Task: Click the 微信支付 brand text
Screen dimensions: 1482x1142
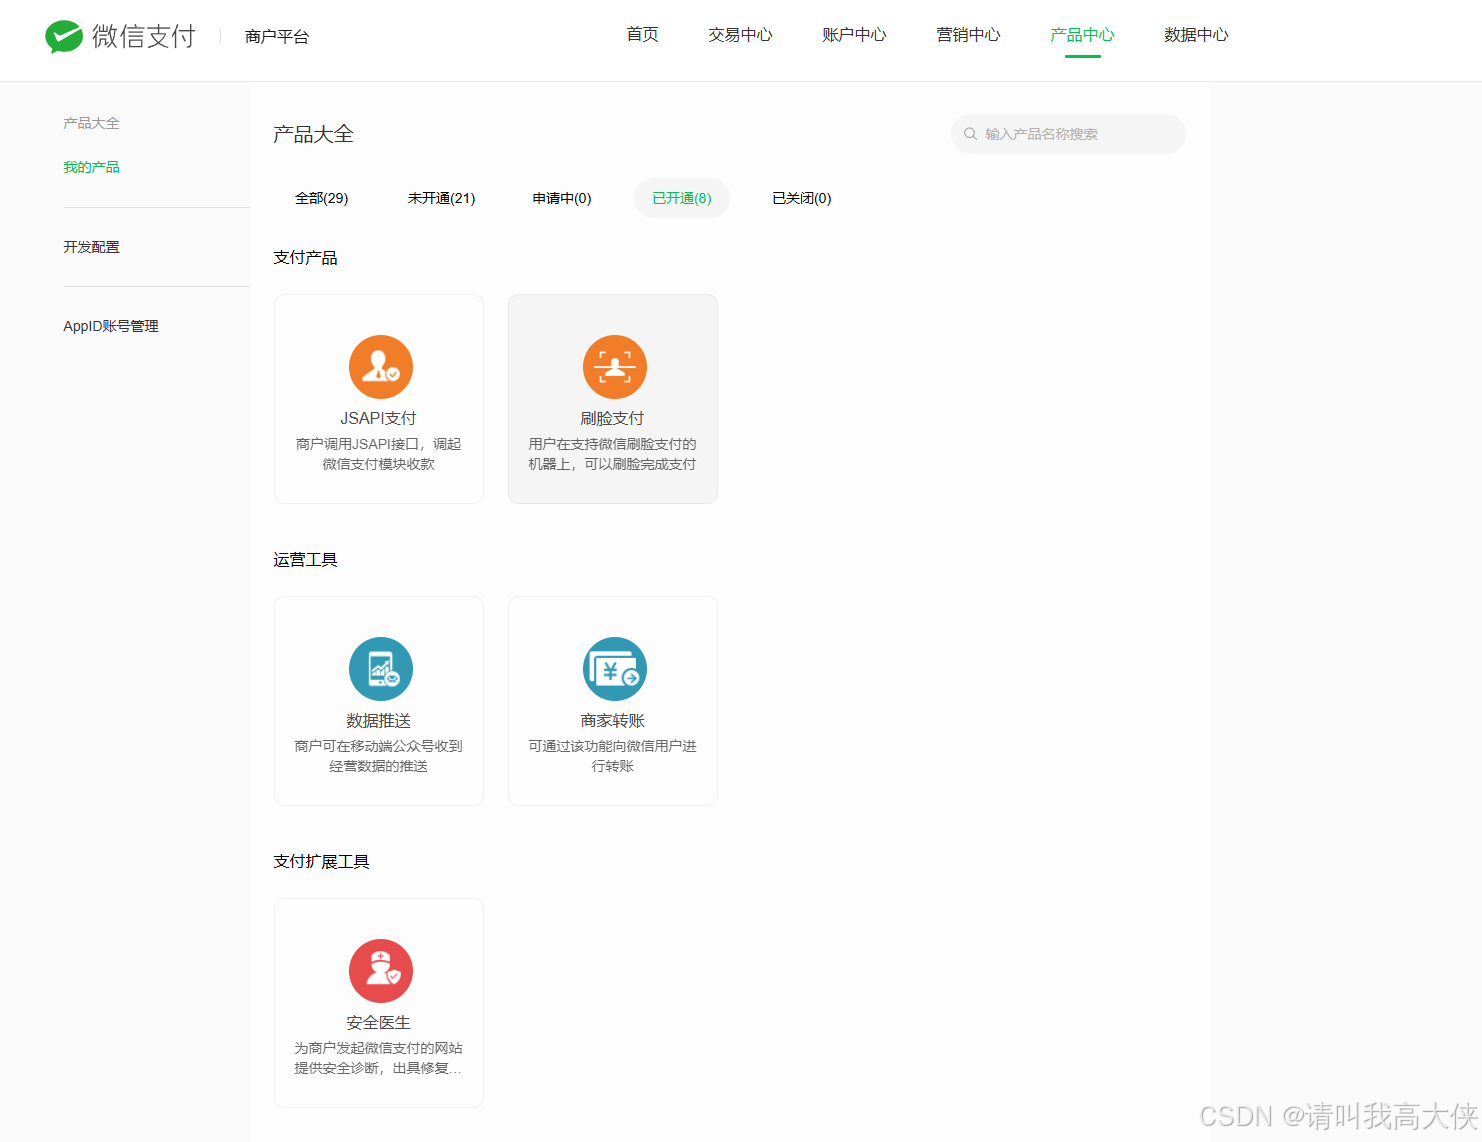Action: (x=144, y=36)
